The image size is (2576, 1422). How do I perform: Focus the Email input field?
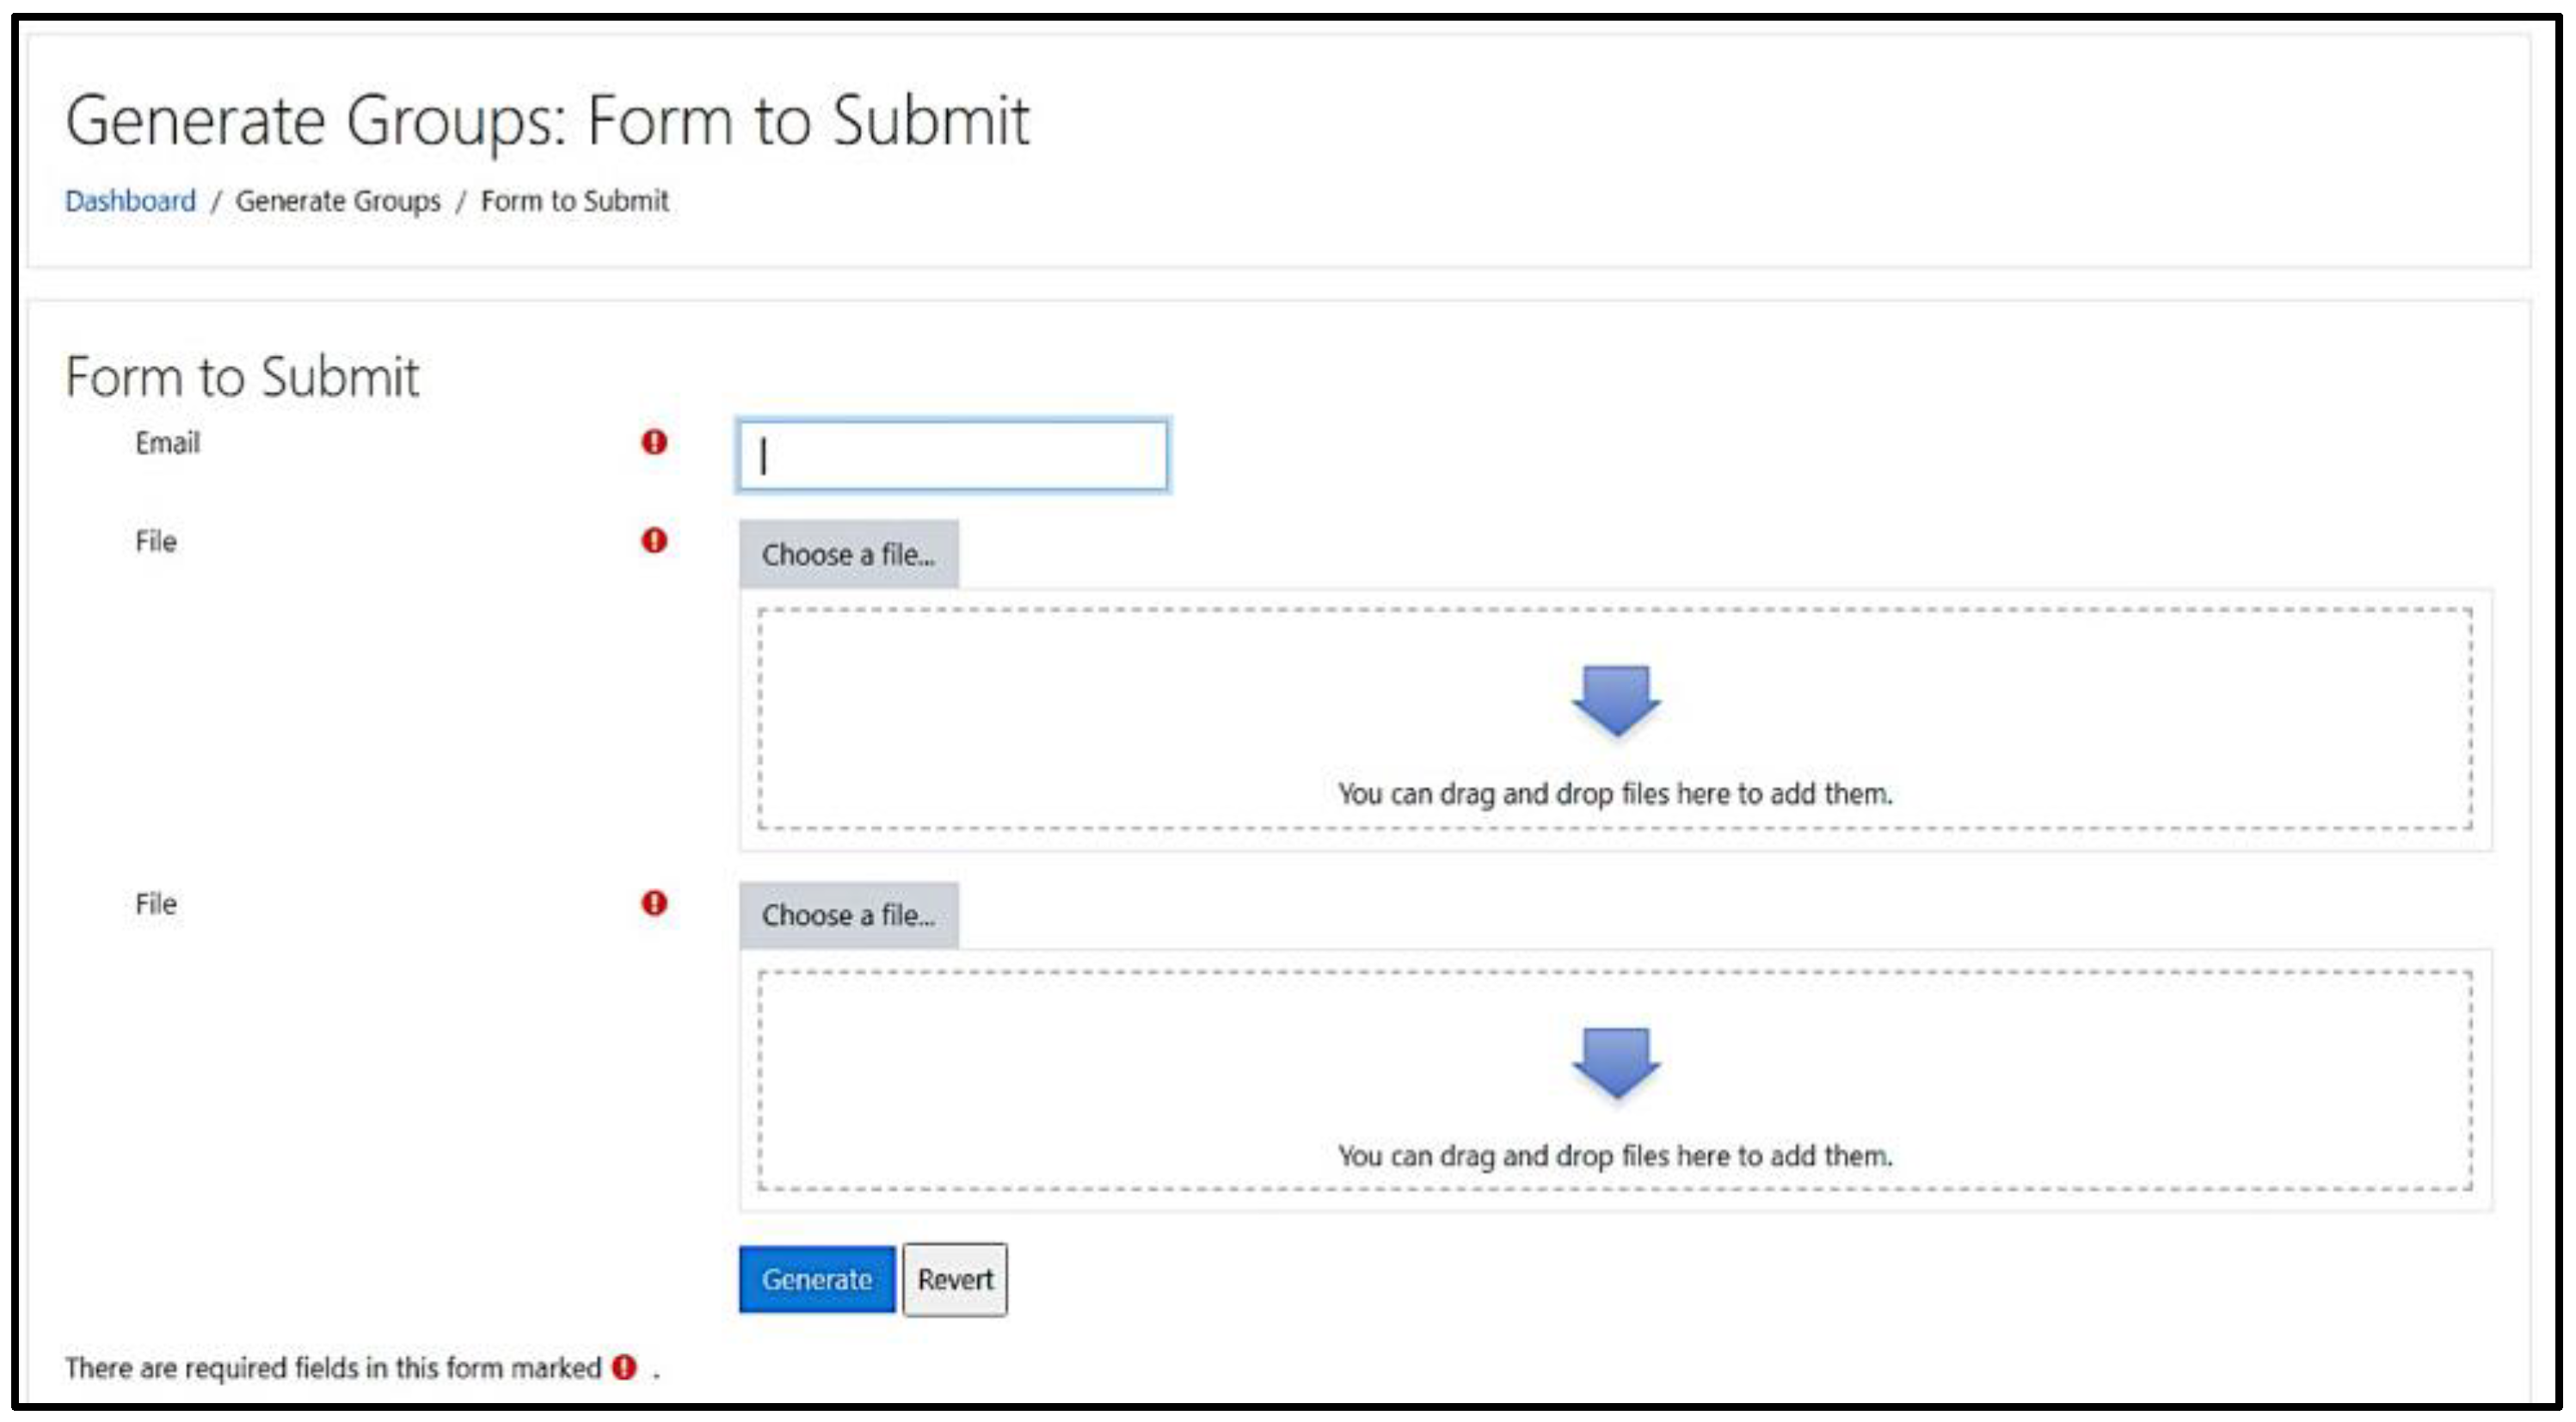coord(952,456)
